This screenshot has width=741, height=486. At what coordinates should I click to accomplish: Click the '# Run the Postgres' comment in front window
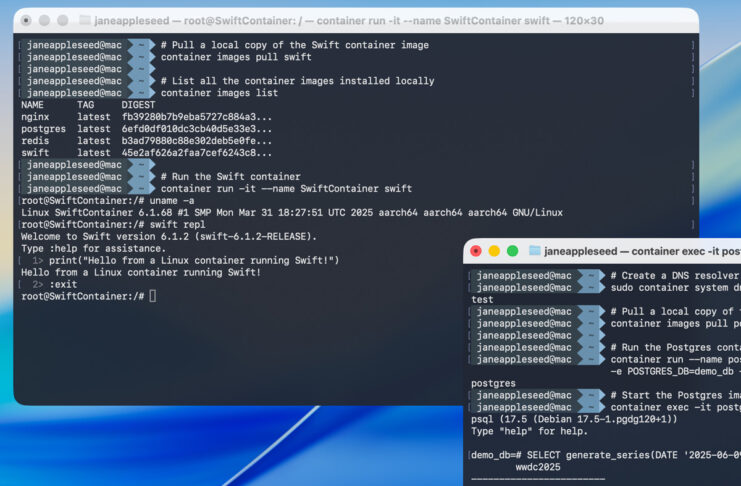[x=675, y=347]
